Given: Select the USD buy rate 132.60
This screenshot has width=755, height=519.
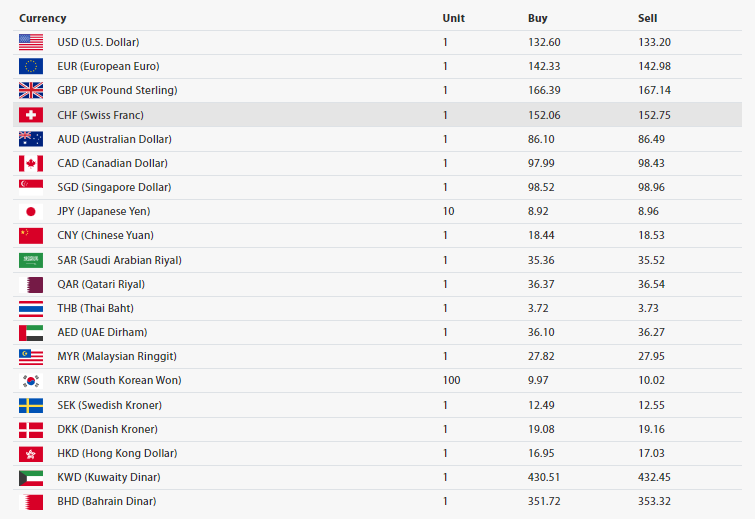Looking at the screenshot, I should pos(544,42).
